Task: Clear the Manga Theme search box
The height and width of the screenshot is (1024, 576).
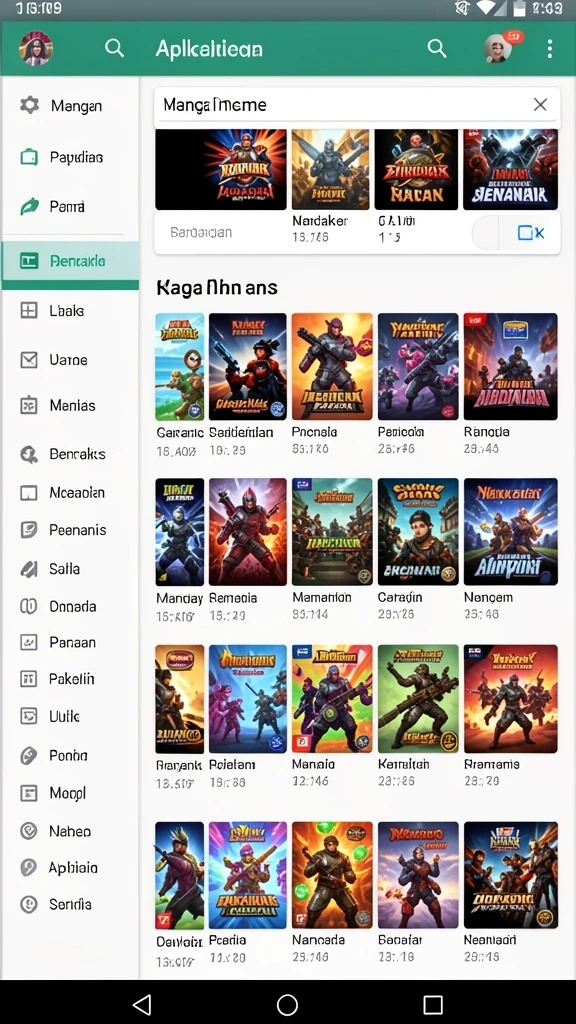Action: [x=540, y=104]
